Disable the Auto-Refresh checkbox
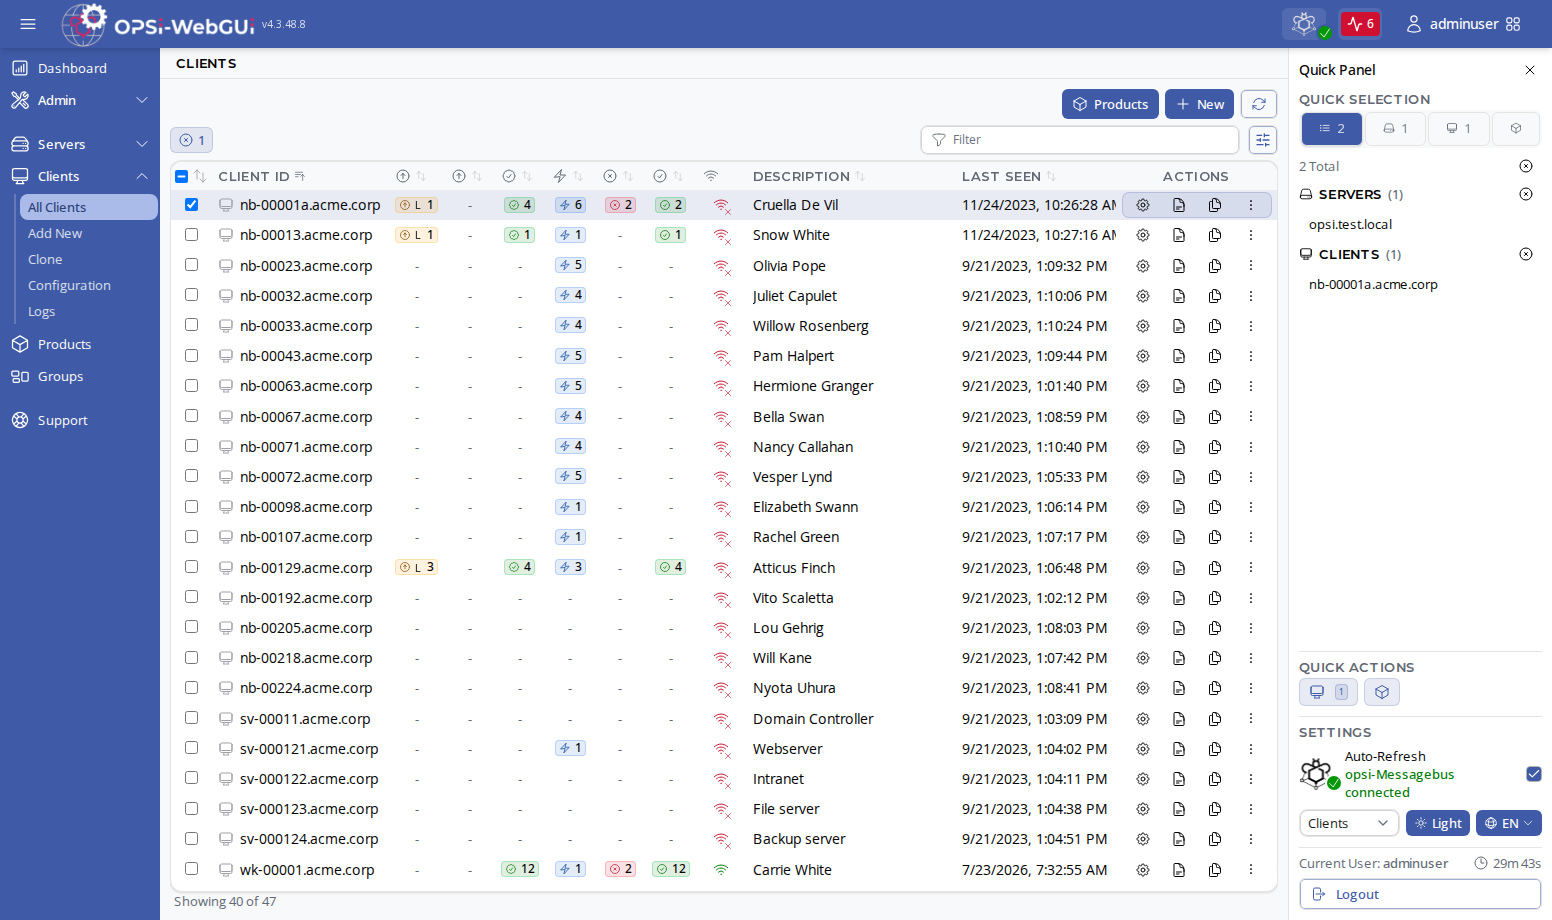Viewport: 1552px width, 920px height. 1534,774
